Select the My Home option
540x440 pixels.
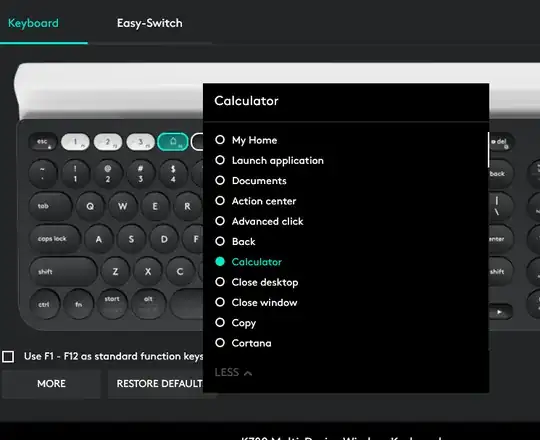pyautogui.click(x=246, y=140)
